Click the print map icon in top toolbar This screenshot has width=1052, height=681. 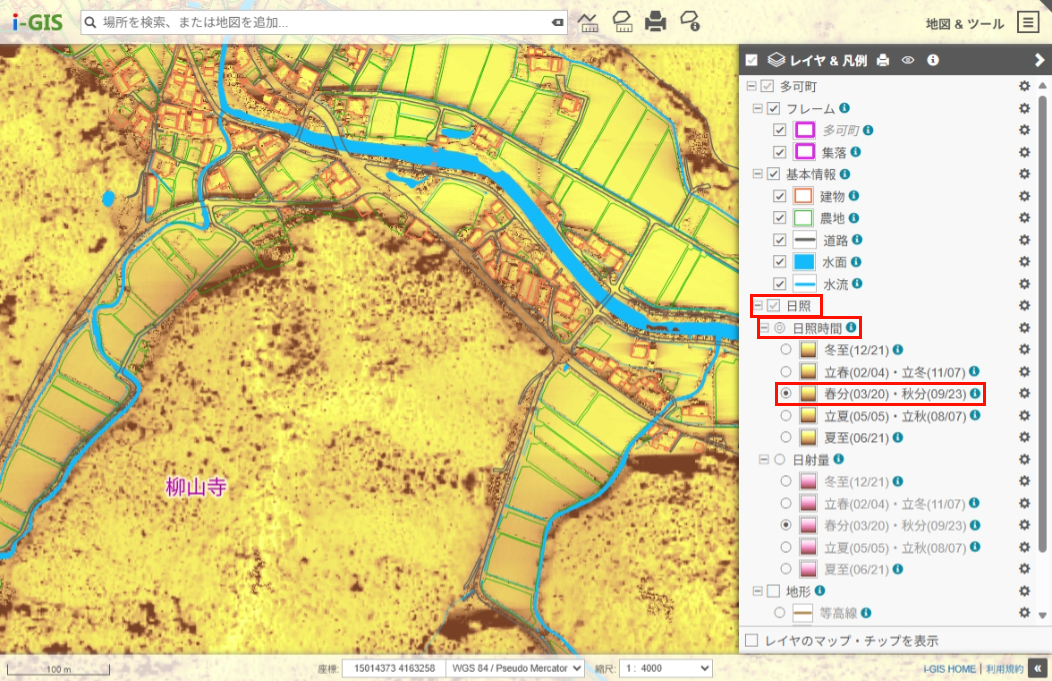(655, 21)
